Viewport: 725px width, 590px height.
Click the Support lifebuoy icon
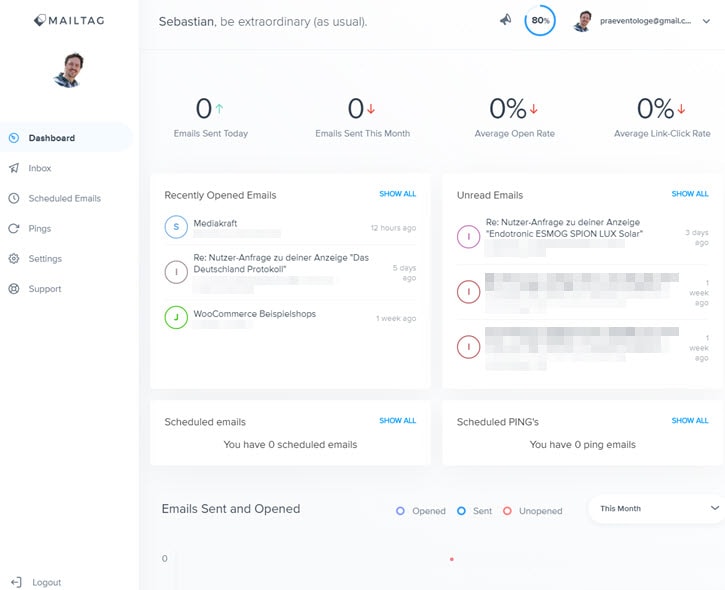click(14, 289)
